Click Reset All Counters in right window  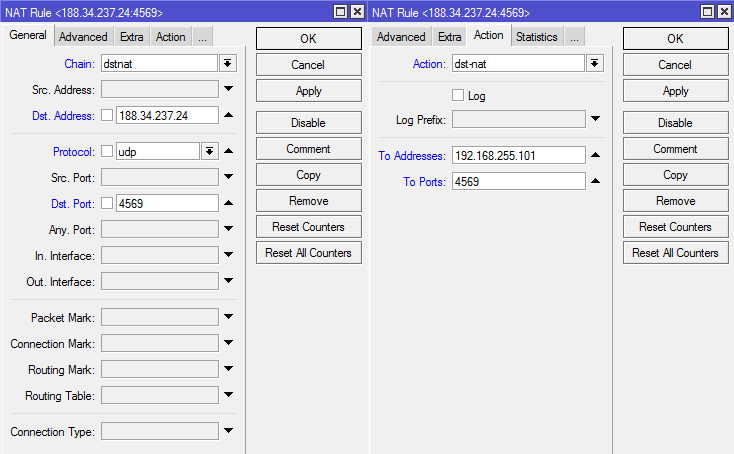click(x=675, y=252)
